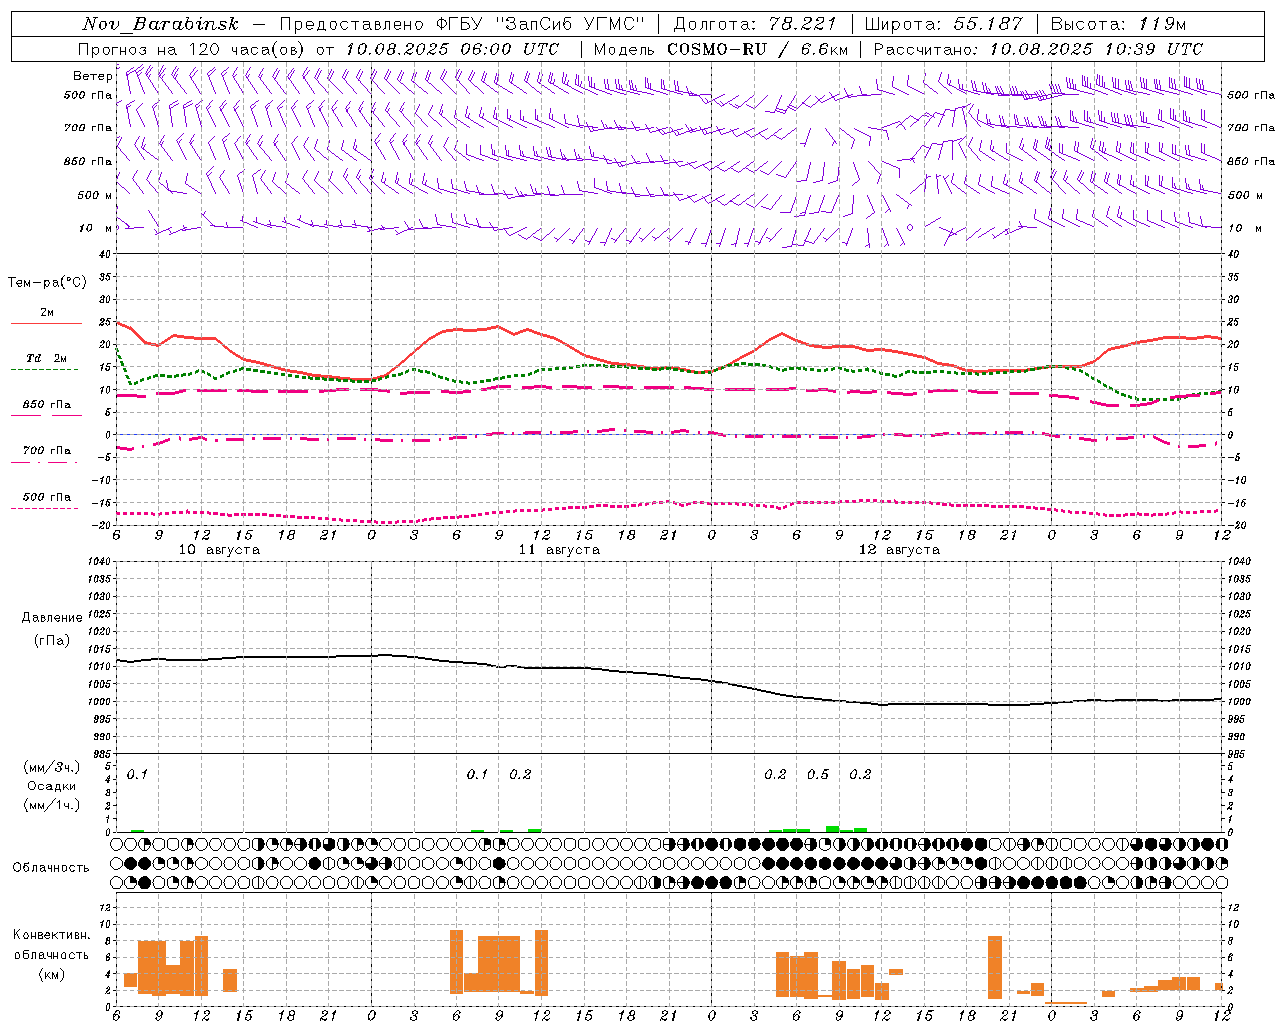This screenshot has width=1280, height=1024.
Task: Click the Ветер wind panel label
Action: [93, 76]
